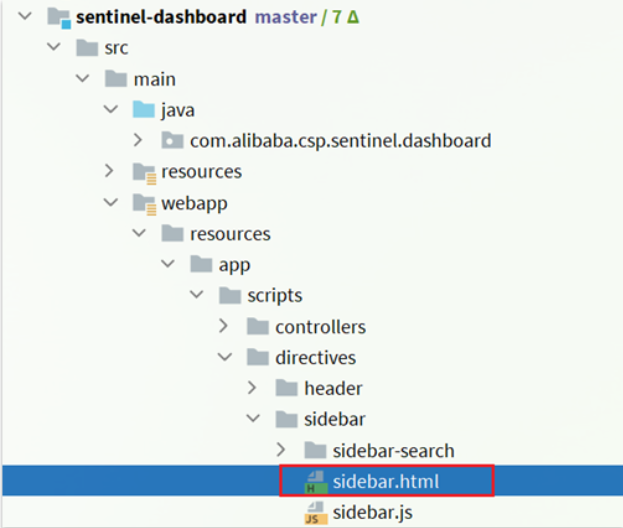The image size is (623, 528).
Task: Expand the controllers folder
Action: [x=223, y=326]
